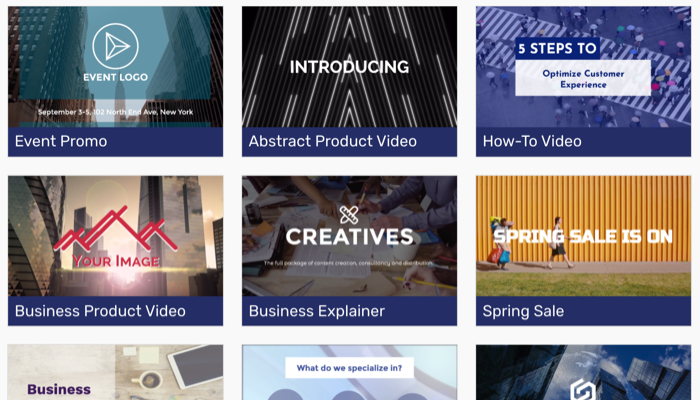
Task: Click the Abstract Product Video title label
Action: pos(333,142)
